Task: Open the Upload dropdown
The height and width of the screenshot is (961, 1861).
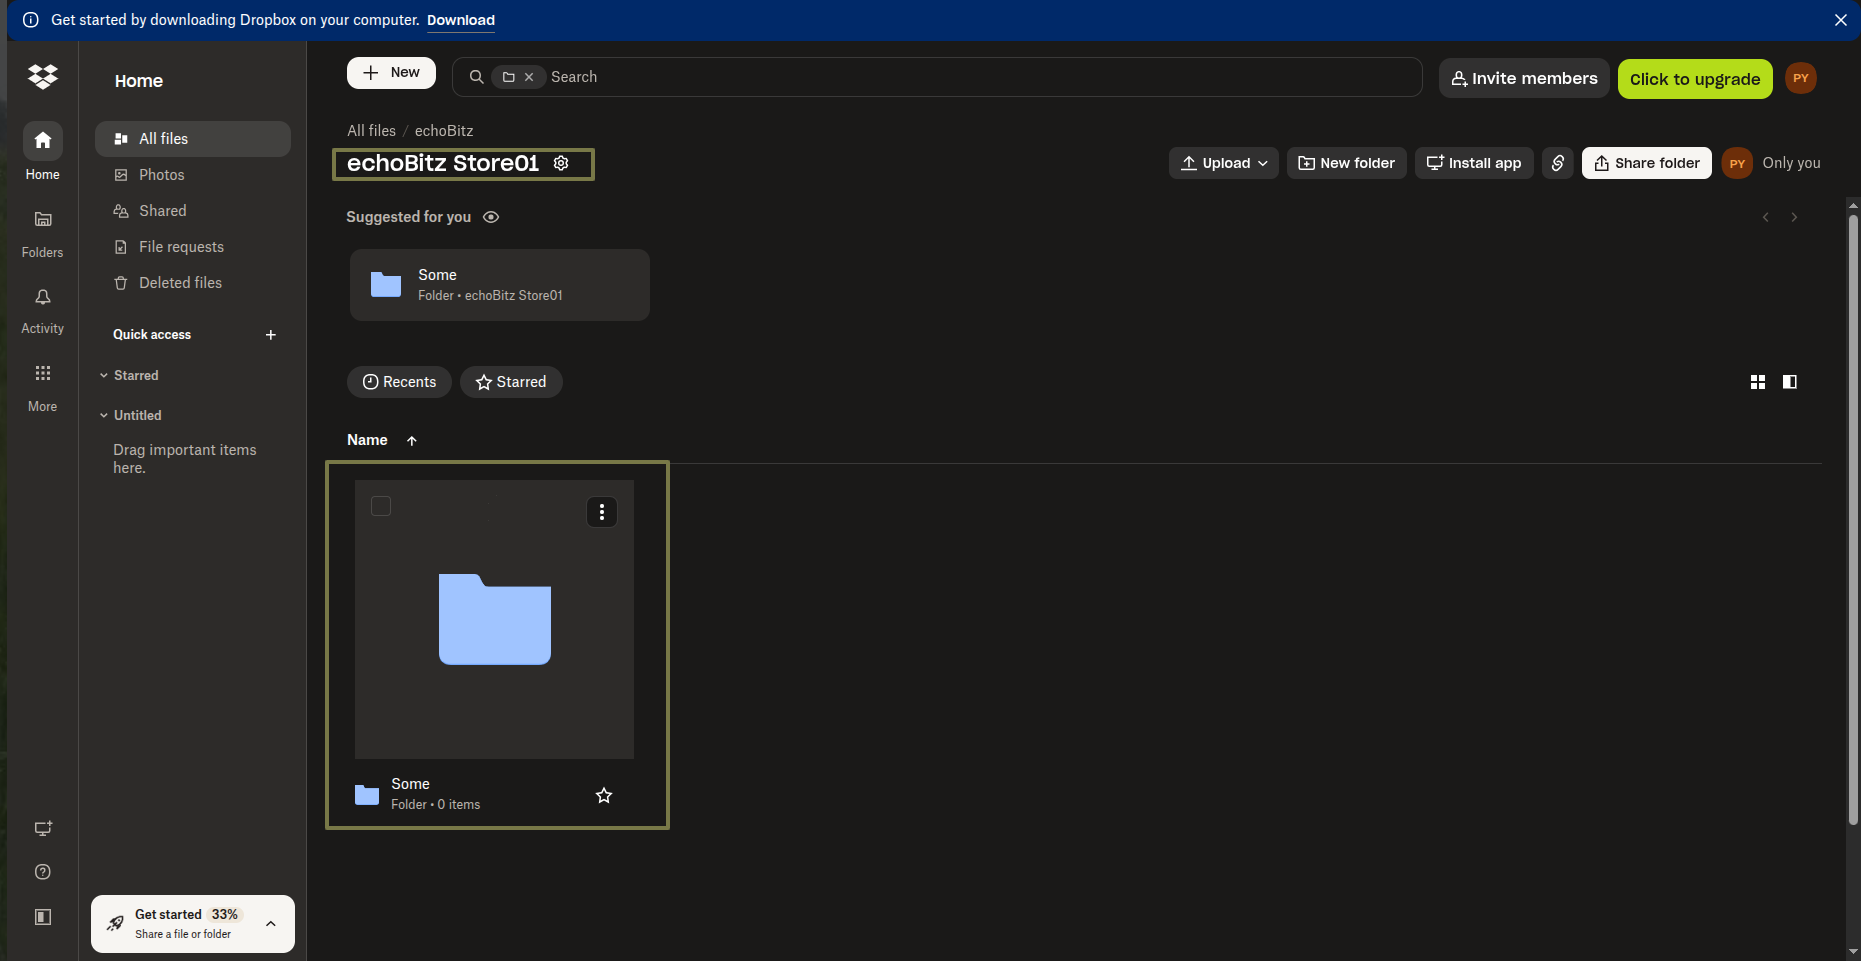Action: (x=1224, y=163)
